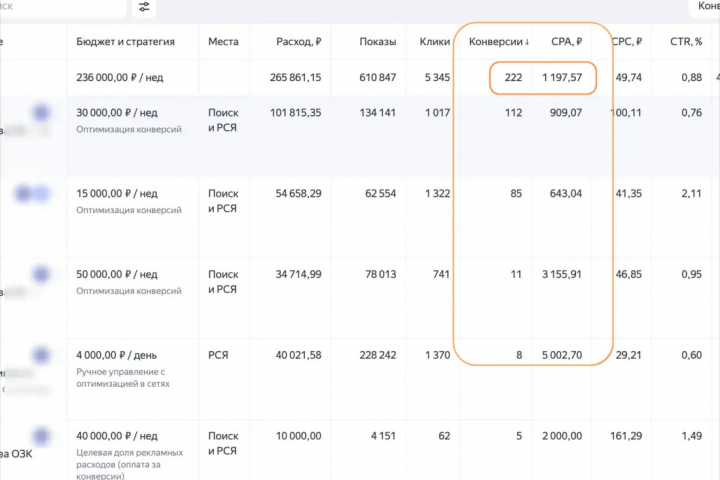Select CPA value 5 002,70
The height and width of the screenshot is (480, 720).
point(562,356)
